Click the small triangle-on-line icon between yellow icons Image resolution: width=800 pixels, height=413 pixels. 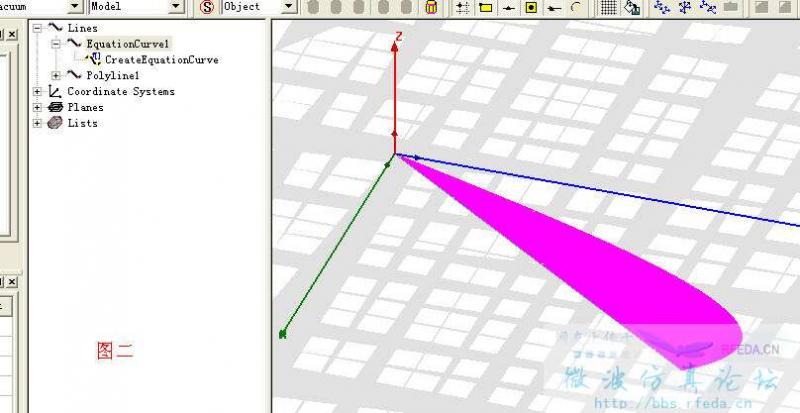tap(508, 8)
